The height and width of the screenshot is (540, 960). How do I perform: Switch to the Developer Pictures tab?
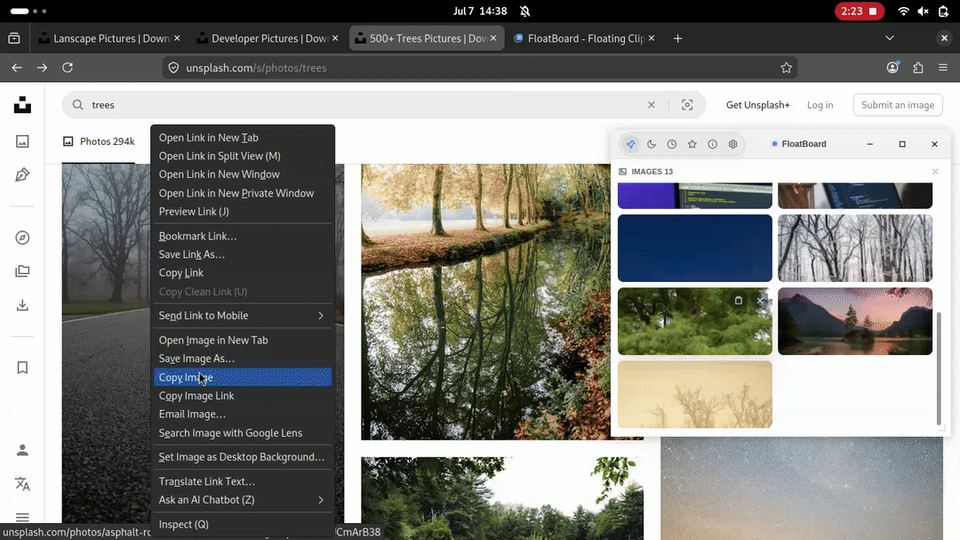tap(268, 38)
